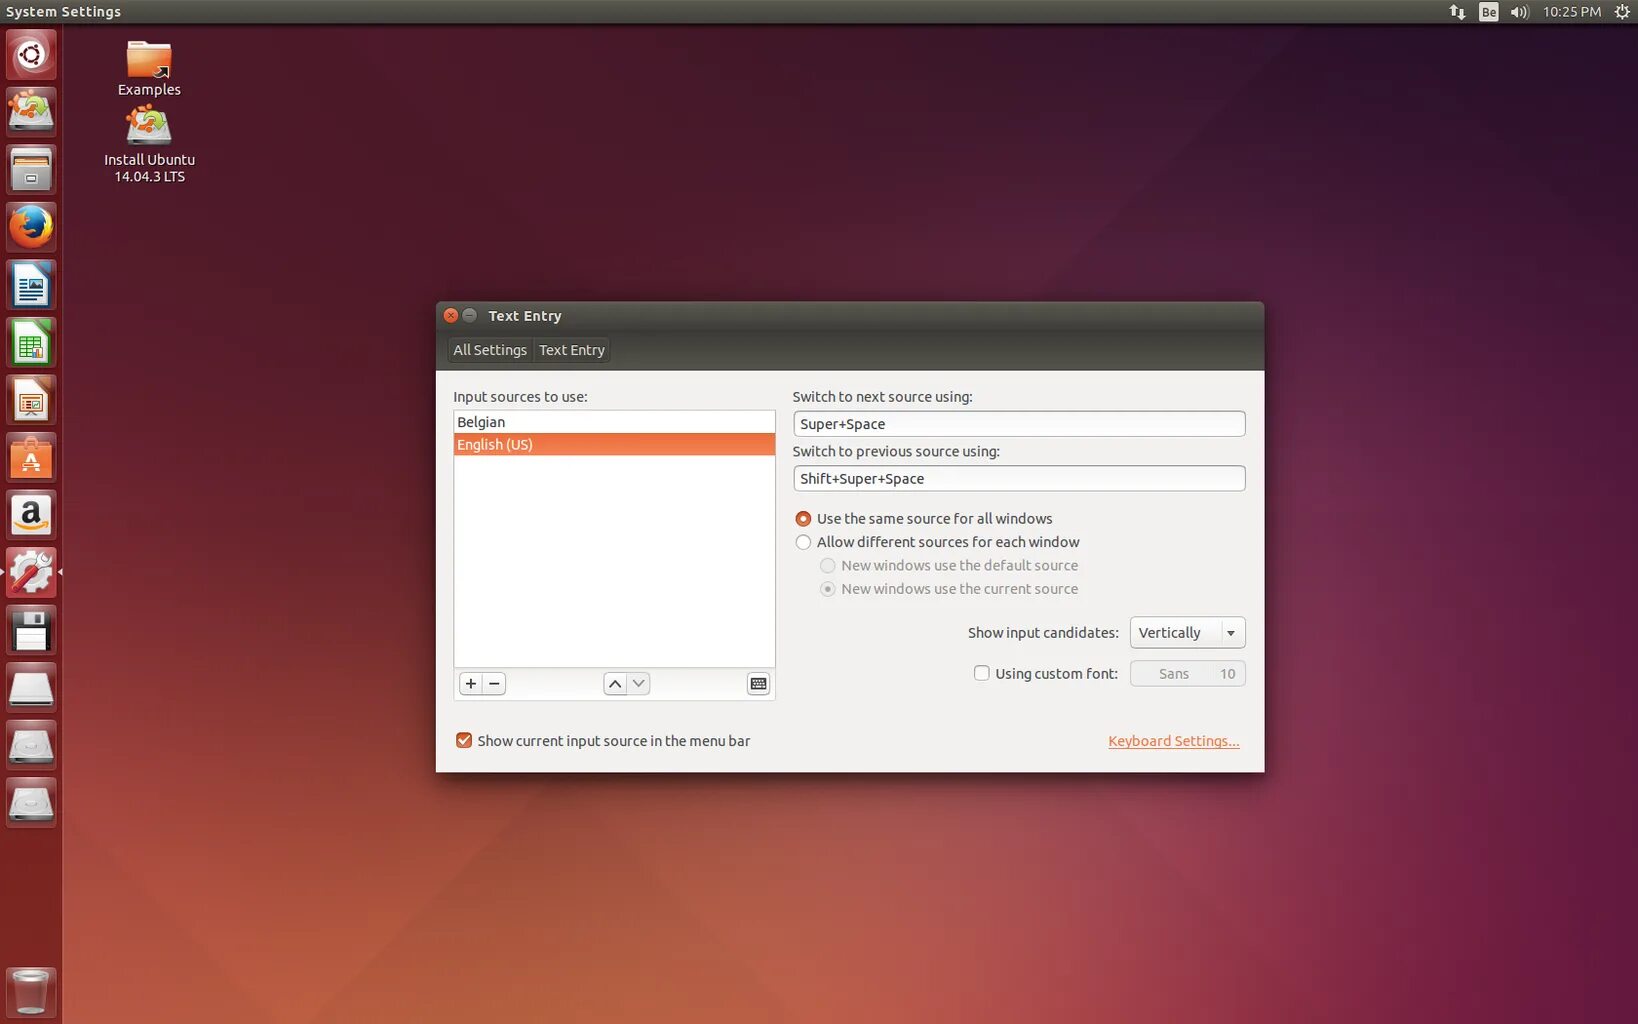1638x1024 pixels.
Task: Show keyboard layout preview
Action: pyautogui.click(x=758, y=684)
